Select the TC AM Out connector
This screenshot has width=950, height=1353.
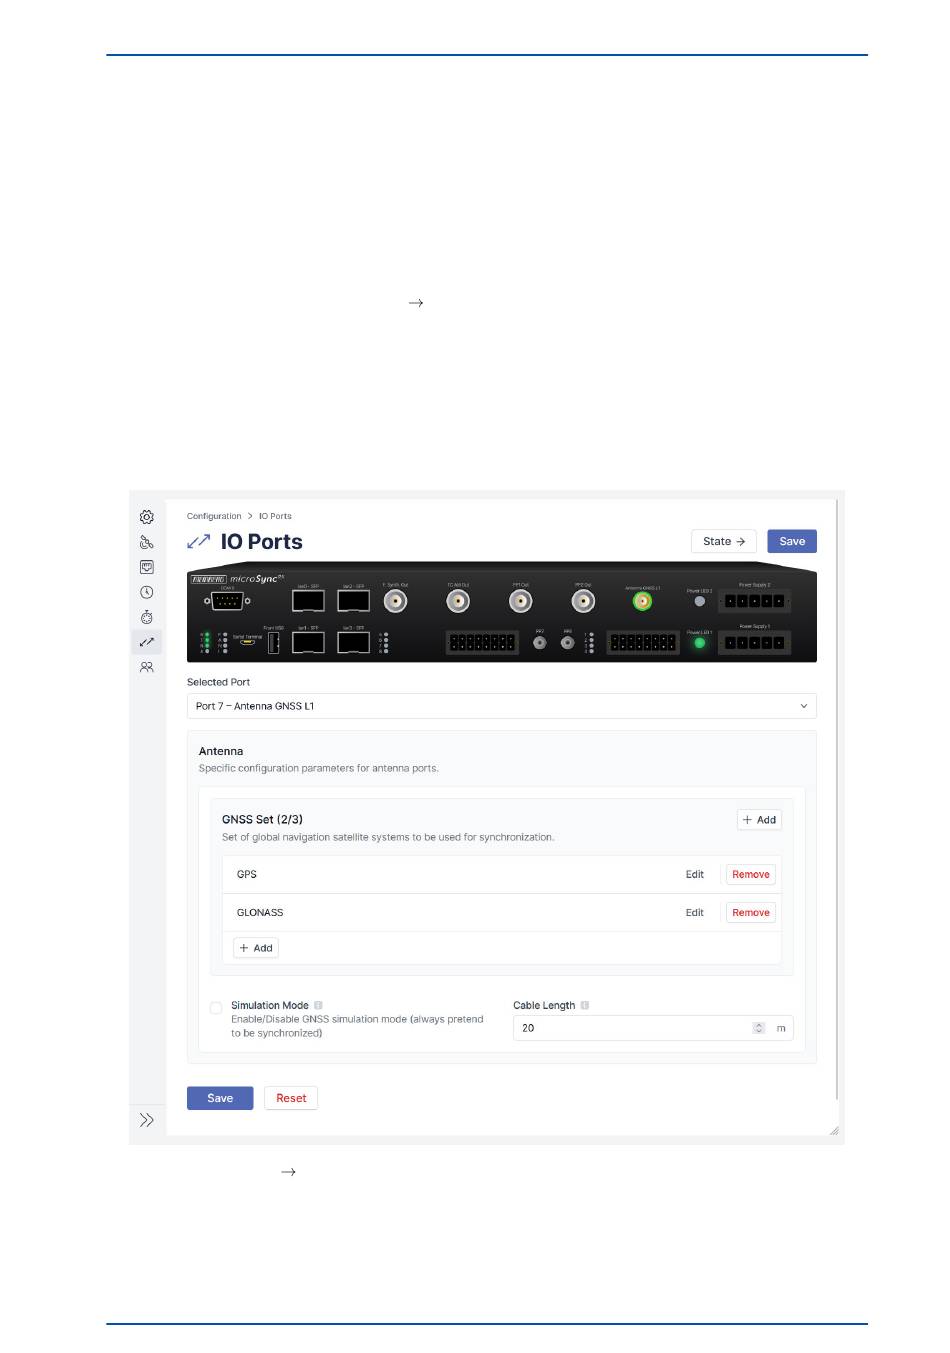pyautogui.click(x=458, y=601)
